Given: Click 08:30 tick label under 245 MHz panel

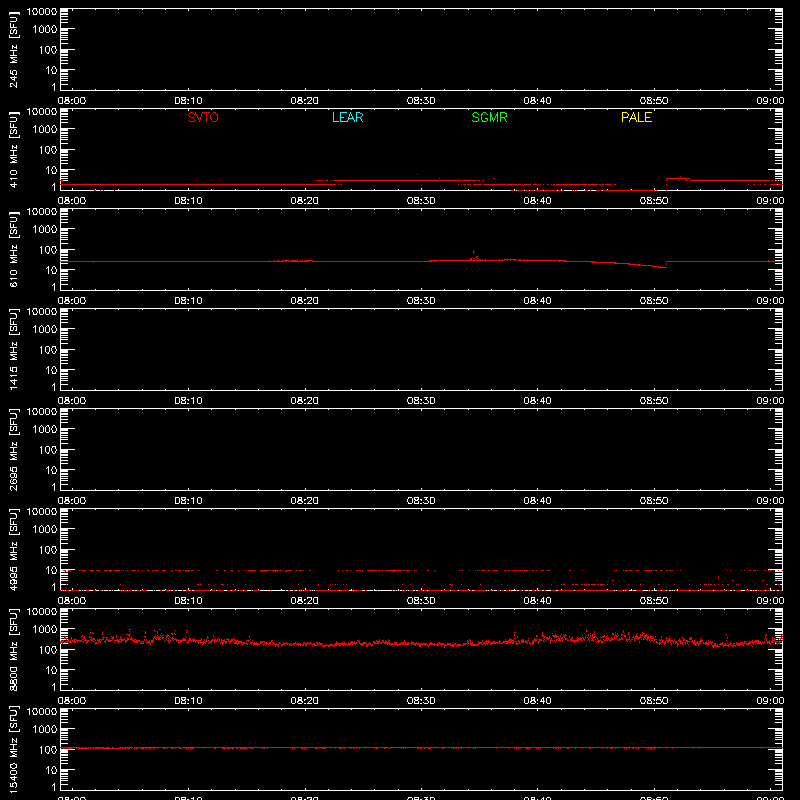Looking at the screenshot, I should coord(421,101).
